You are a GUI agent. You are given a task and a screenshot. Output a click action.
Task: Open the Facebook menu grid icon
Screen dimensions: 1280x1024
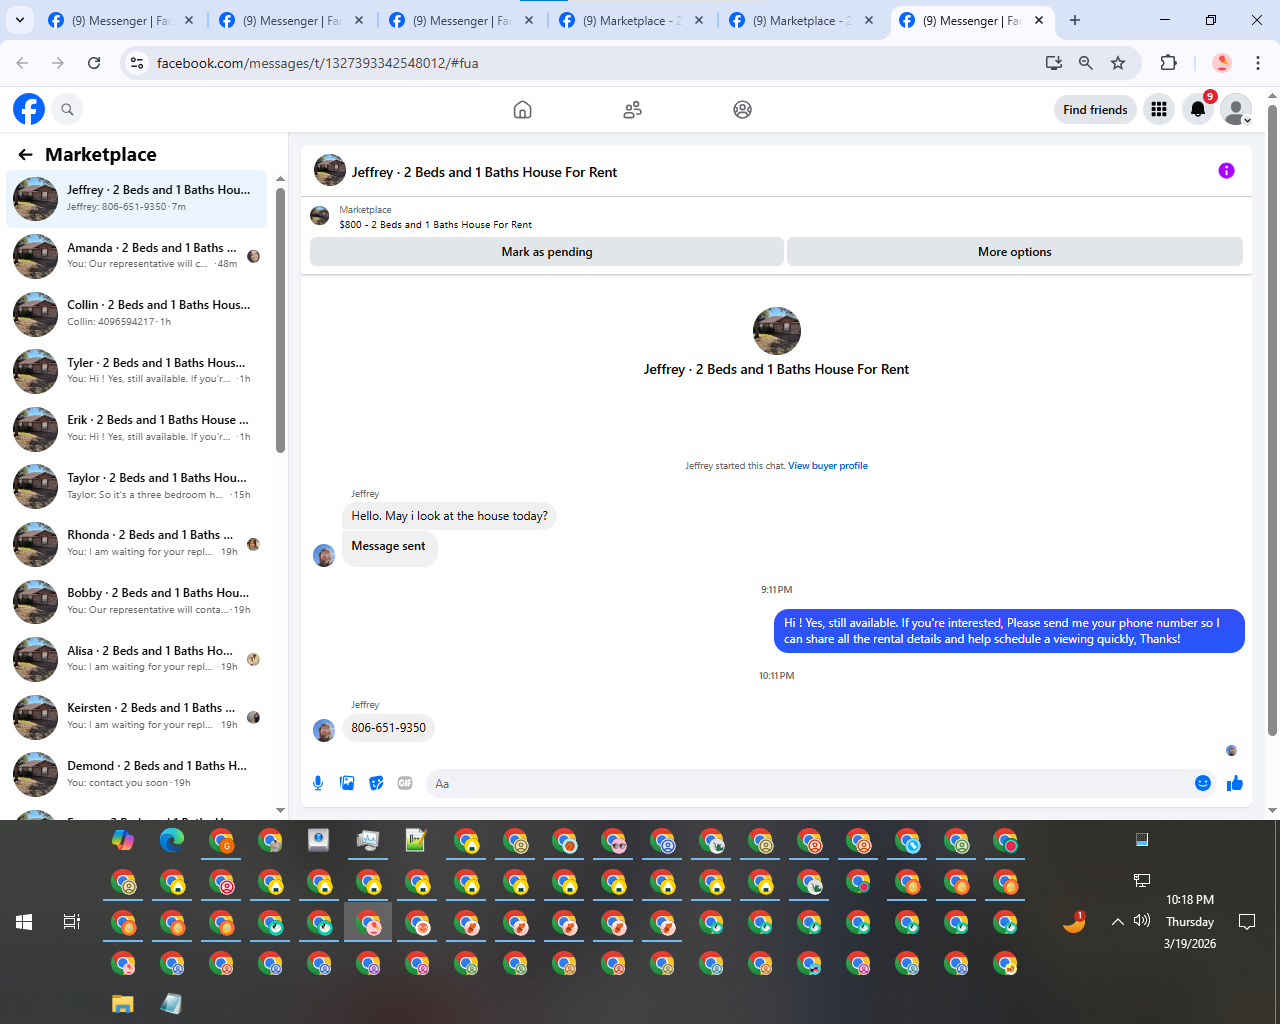point(1159,110)
